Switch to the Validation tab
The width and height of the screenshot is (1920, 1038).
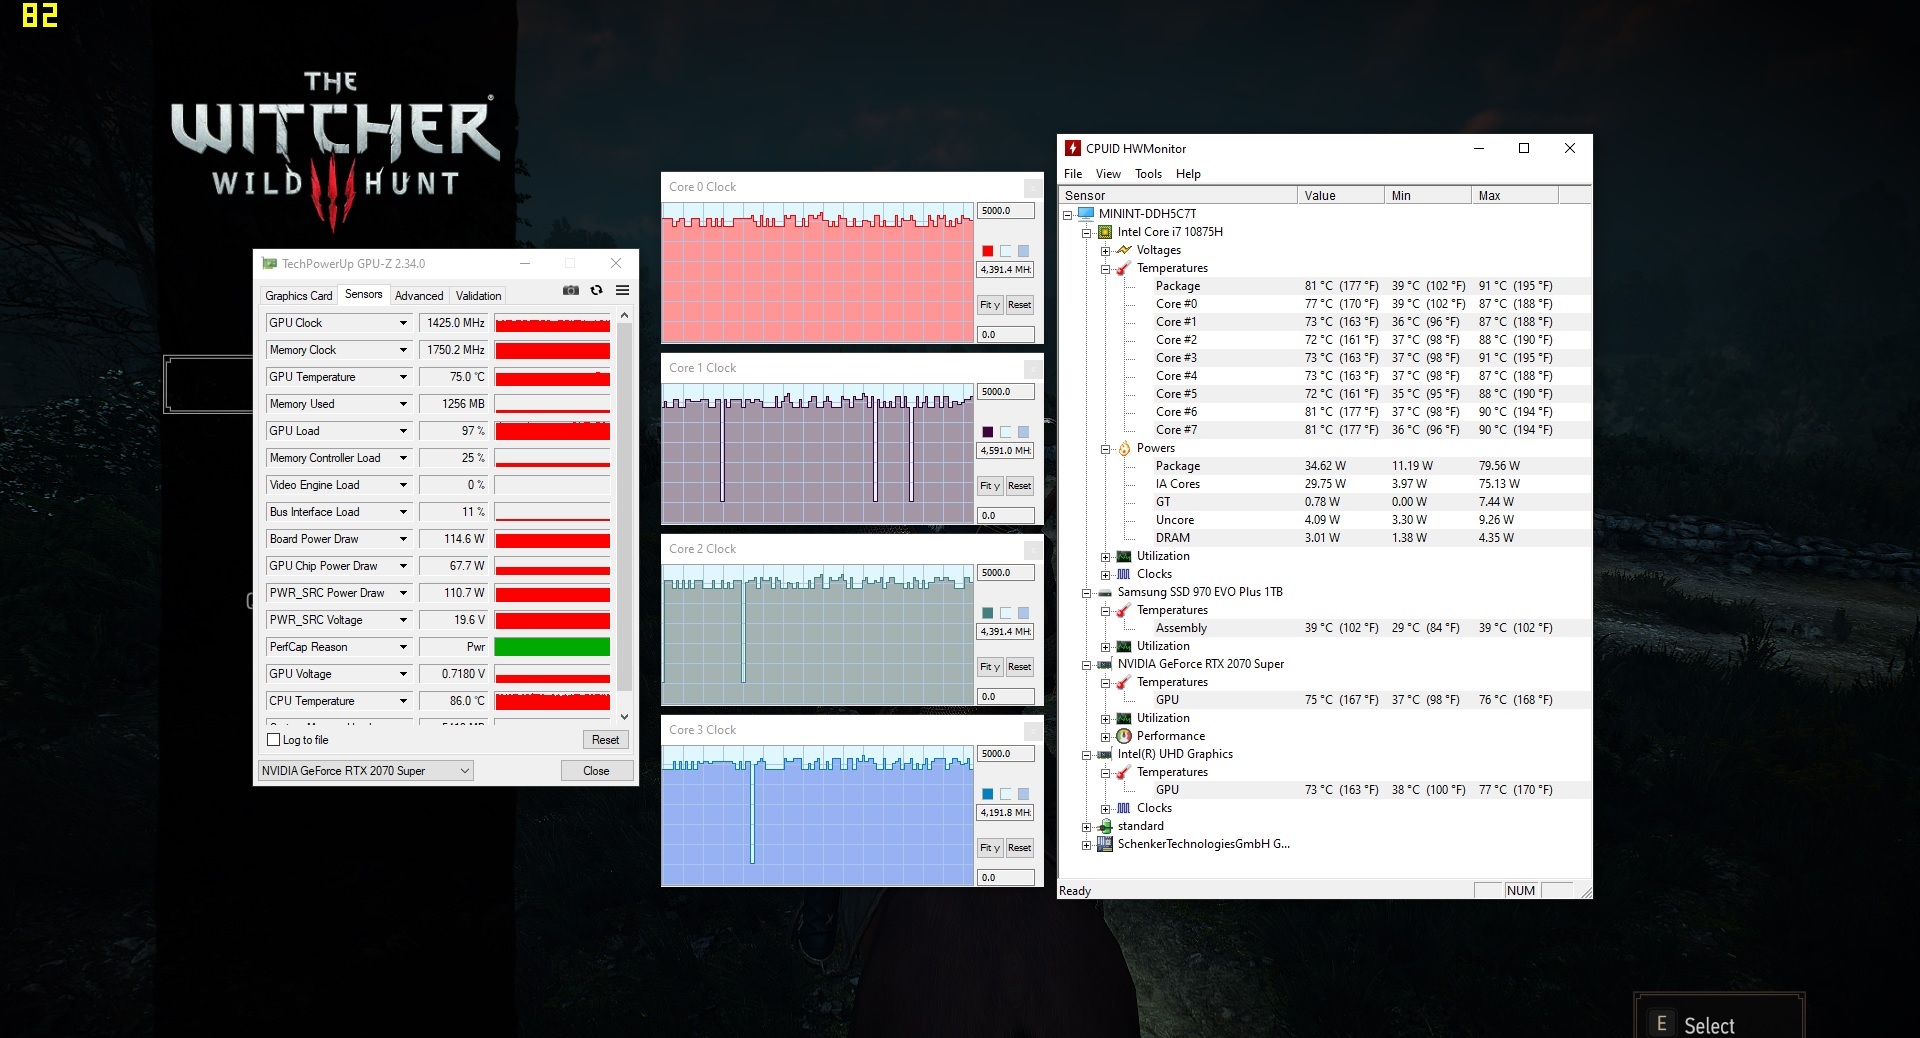point(478,296)
